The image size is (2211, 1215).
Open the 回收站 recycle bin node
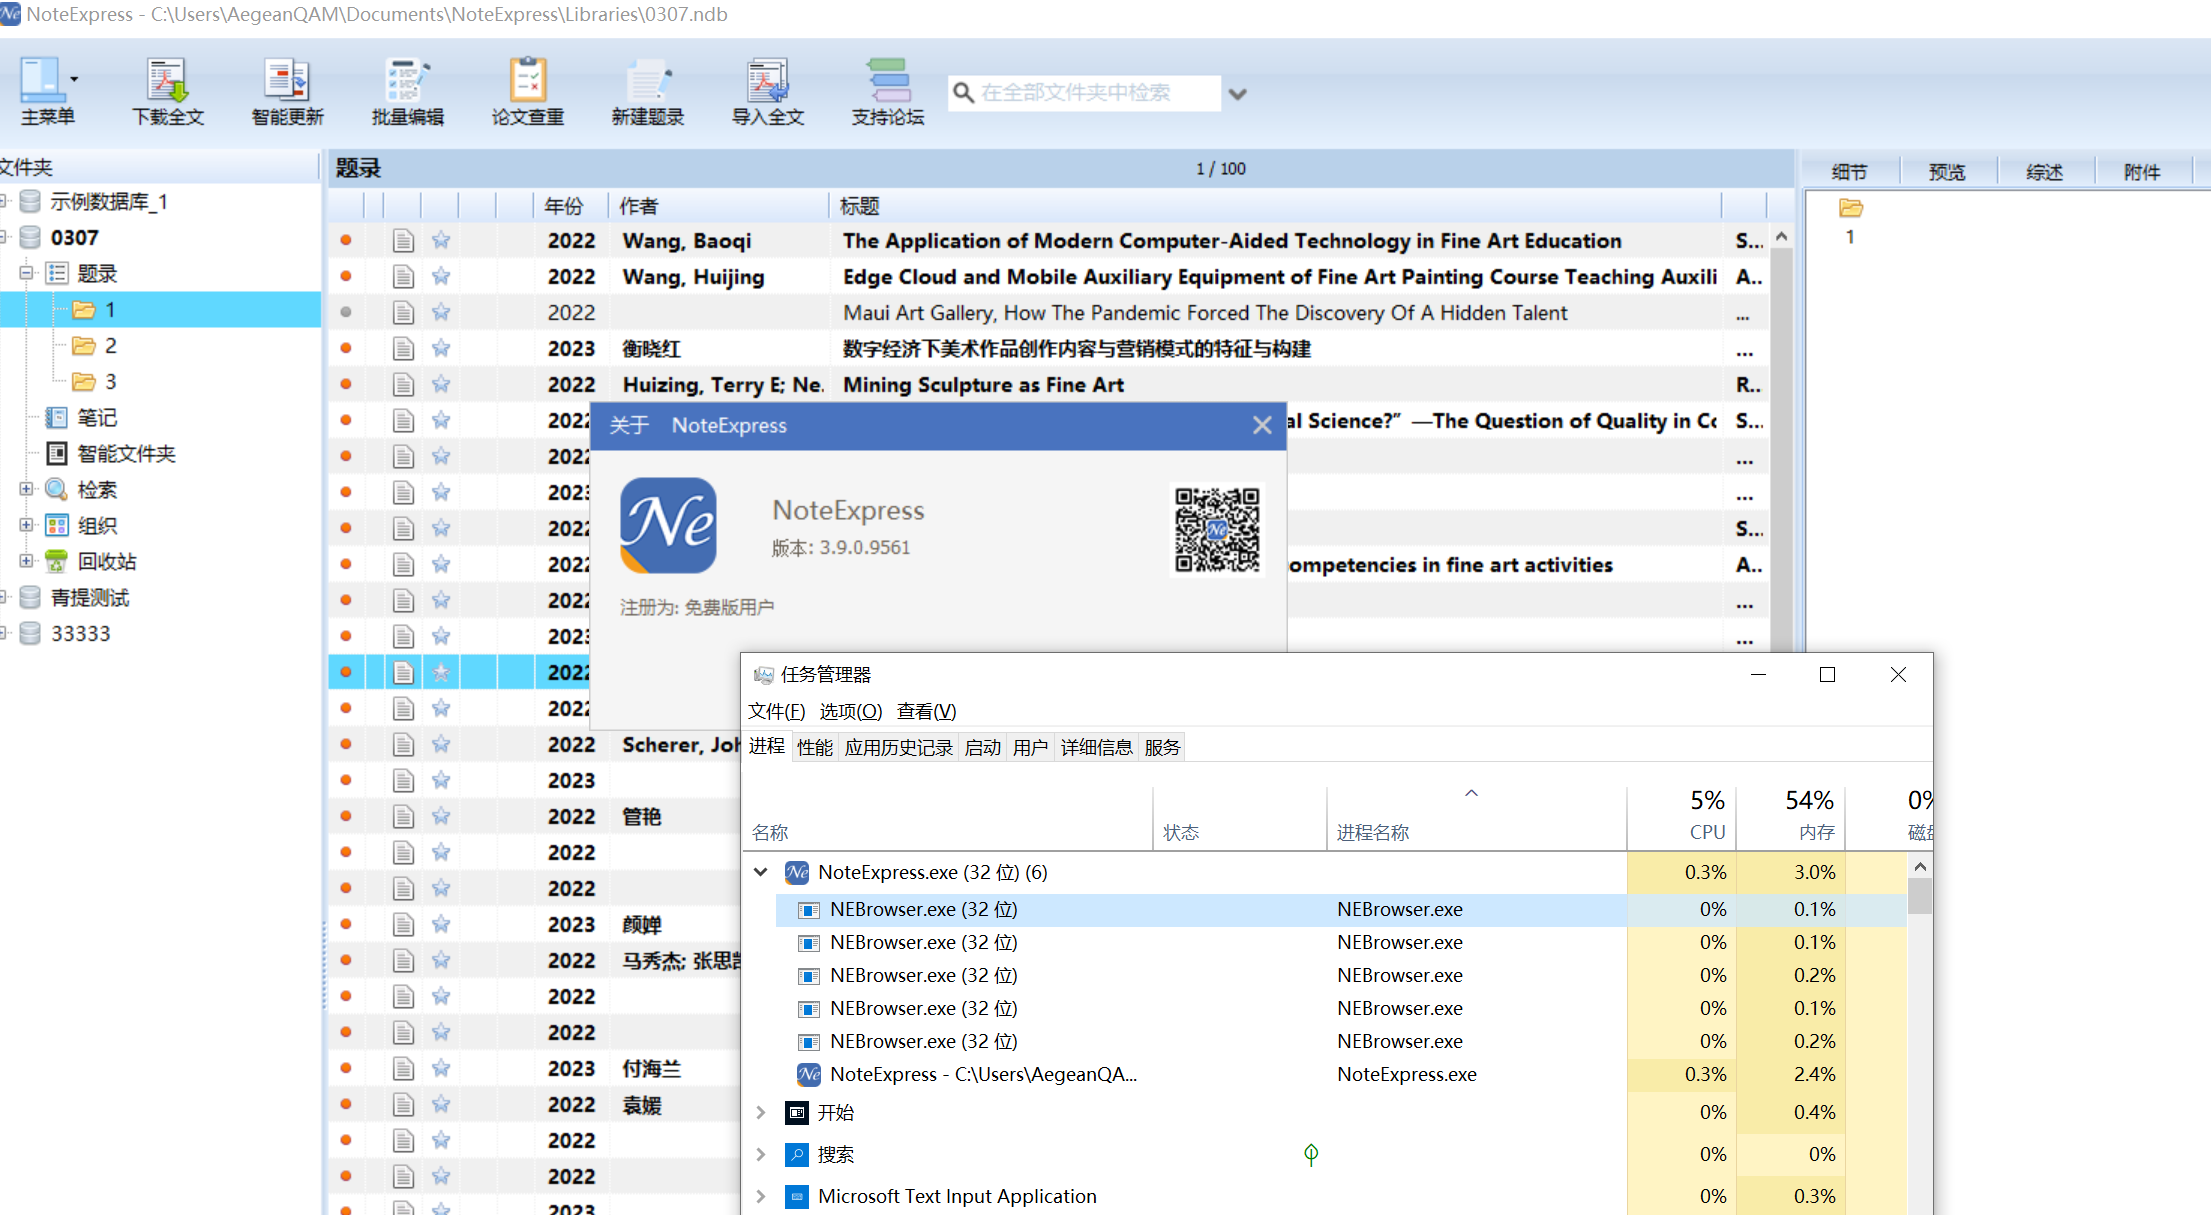(x=92, y=562)
